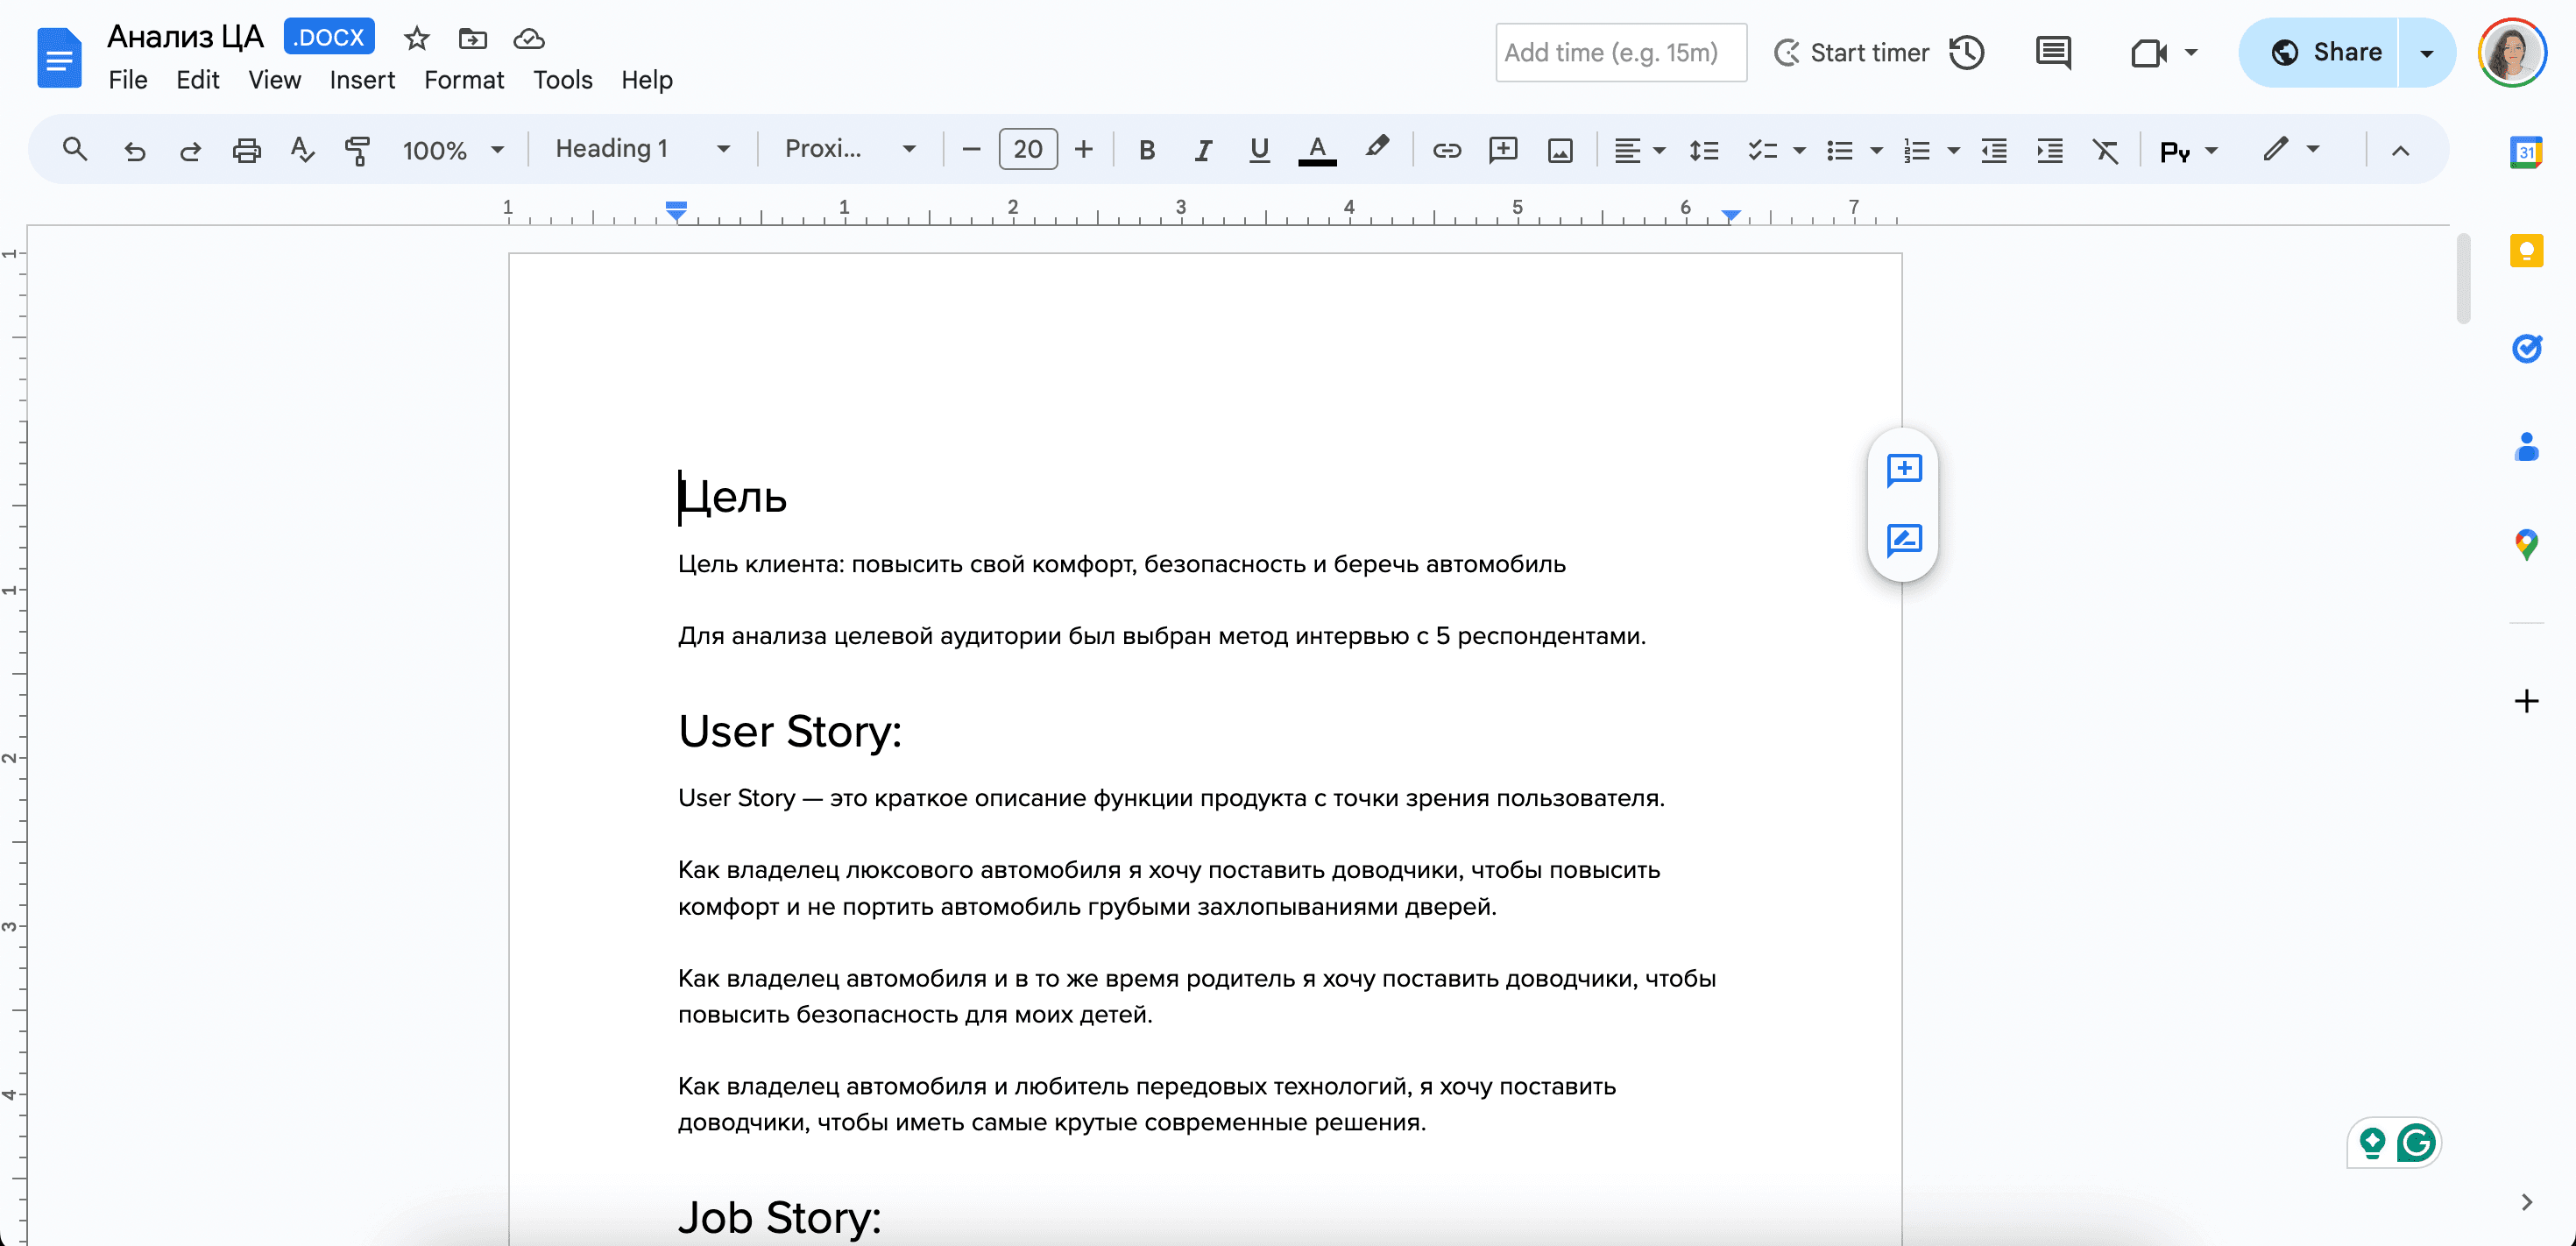2576x1246 pixels.
Task: Open version history clock icon
Action: tap(1966, 52)
